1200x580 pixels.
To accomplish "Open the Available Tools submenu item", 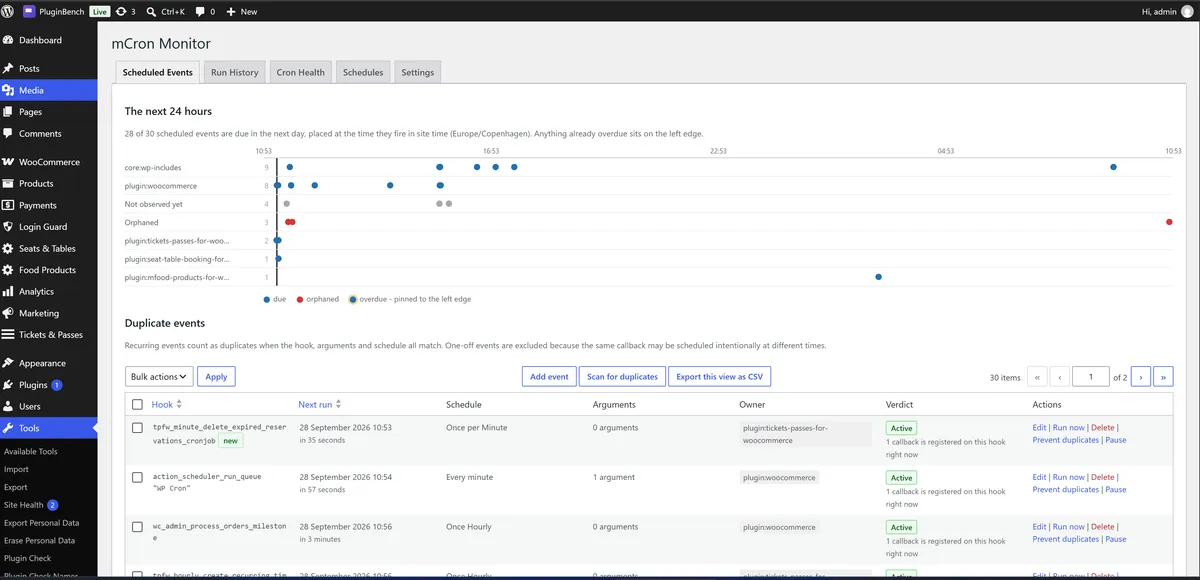I will pyautogui.click(x=31, y=451).
